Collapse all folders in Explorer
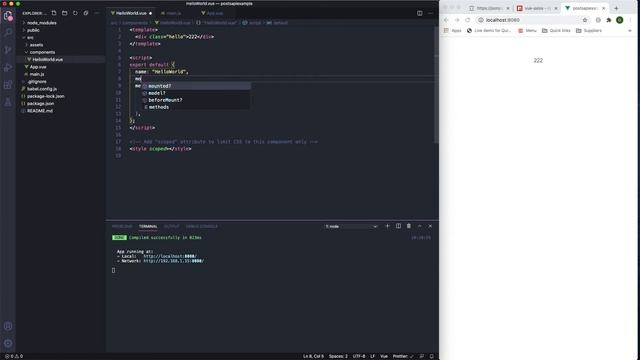 tap(86, 13)
